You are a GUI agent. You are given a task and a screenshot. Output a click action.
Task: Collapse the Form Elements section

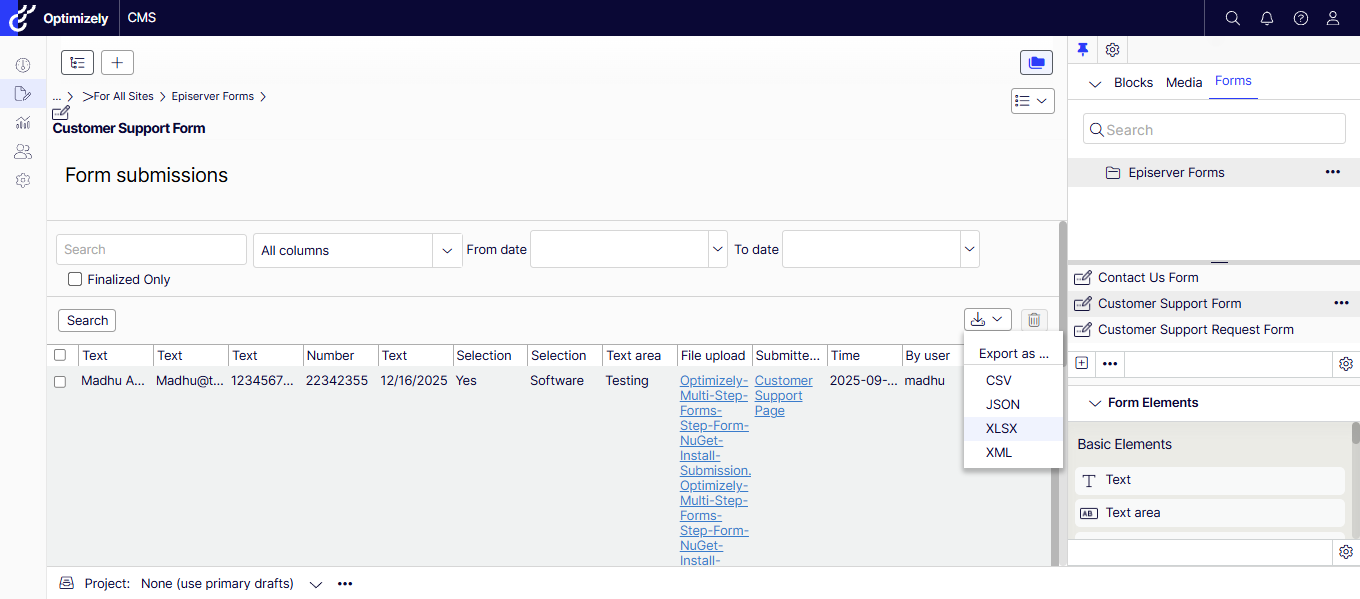tap(1093, 403)
